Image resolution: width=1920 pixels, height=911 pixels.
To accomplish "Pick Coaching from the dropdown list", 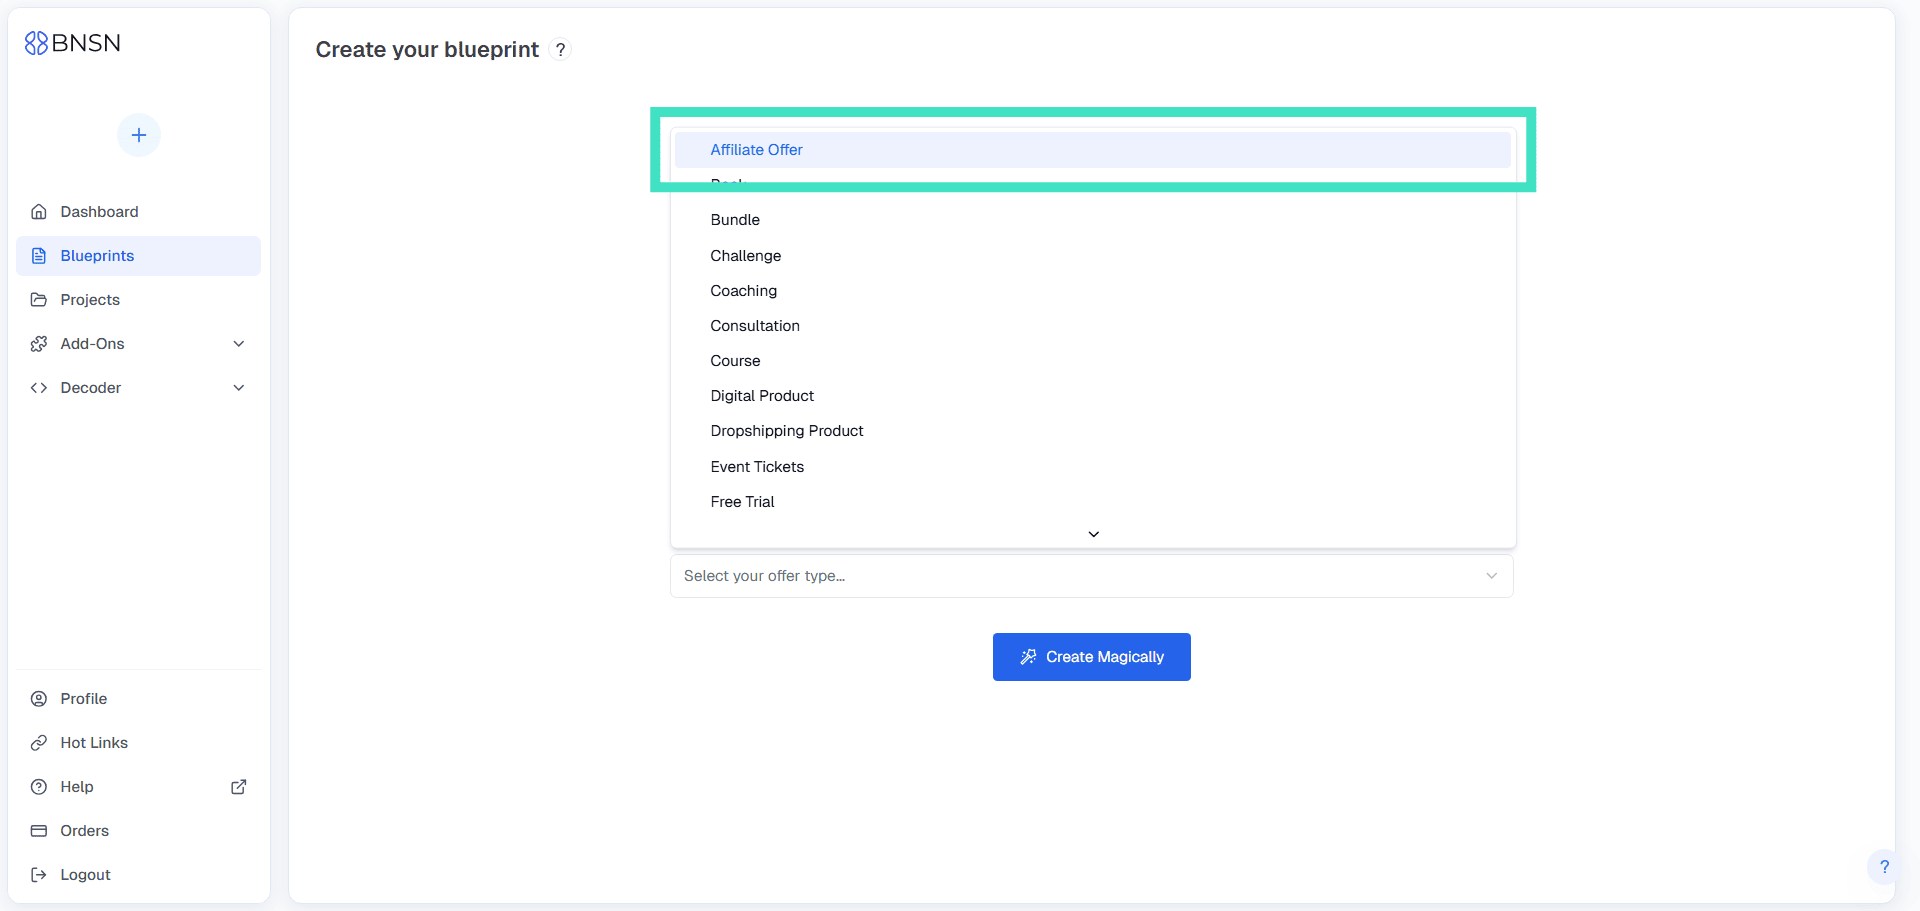I will coord(743,291).
